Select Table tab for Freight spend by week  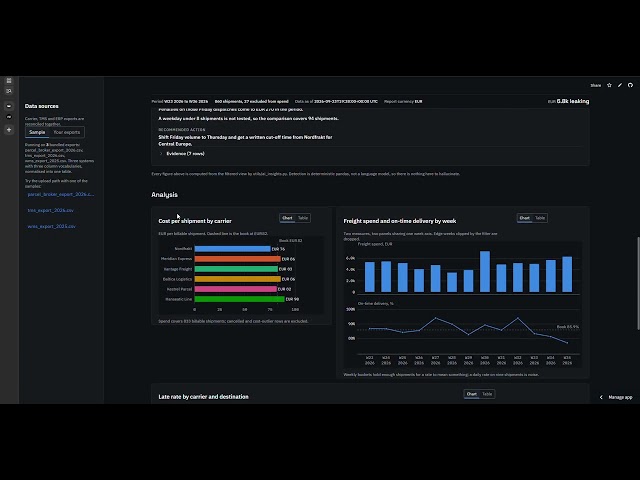tap(540, 218)
